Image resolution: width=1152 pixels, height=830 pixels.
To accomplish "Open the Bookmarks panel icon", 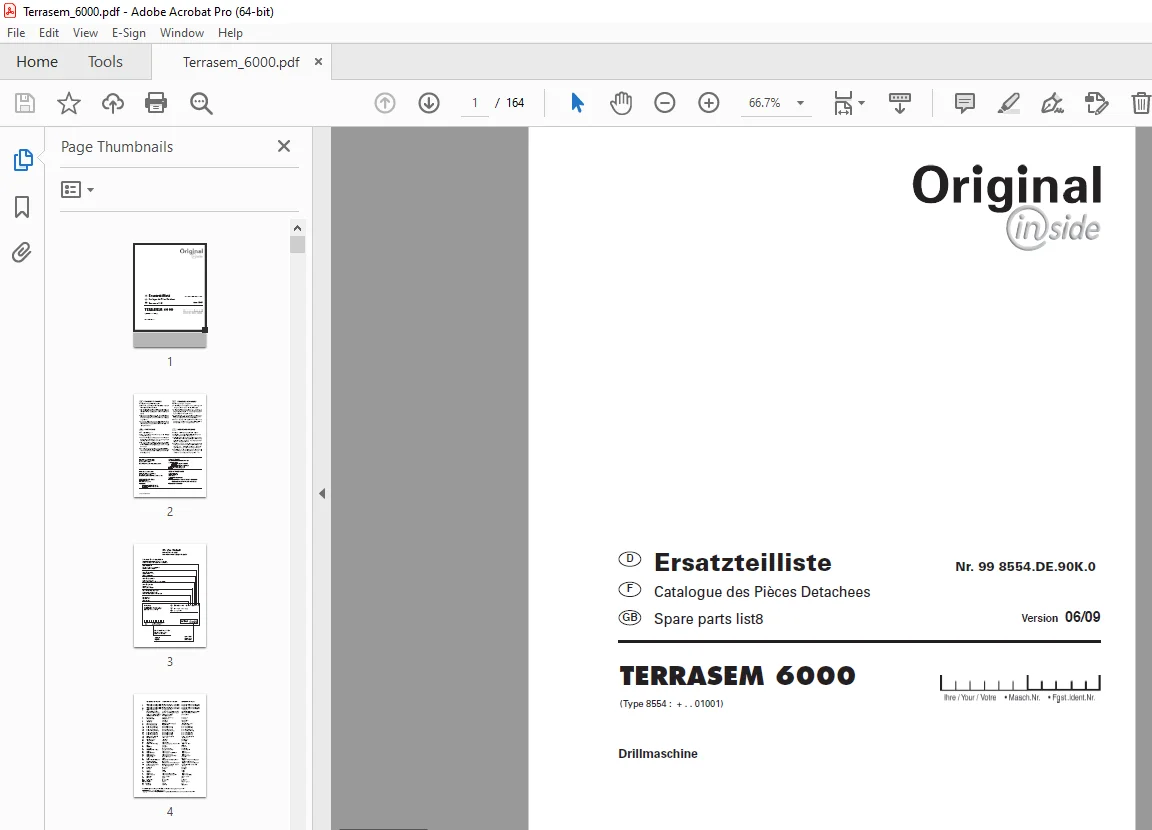I will (x=22, y=207).
